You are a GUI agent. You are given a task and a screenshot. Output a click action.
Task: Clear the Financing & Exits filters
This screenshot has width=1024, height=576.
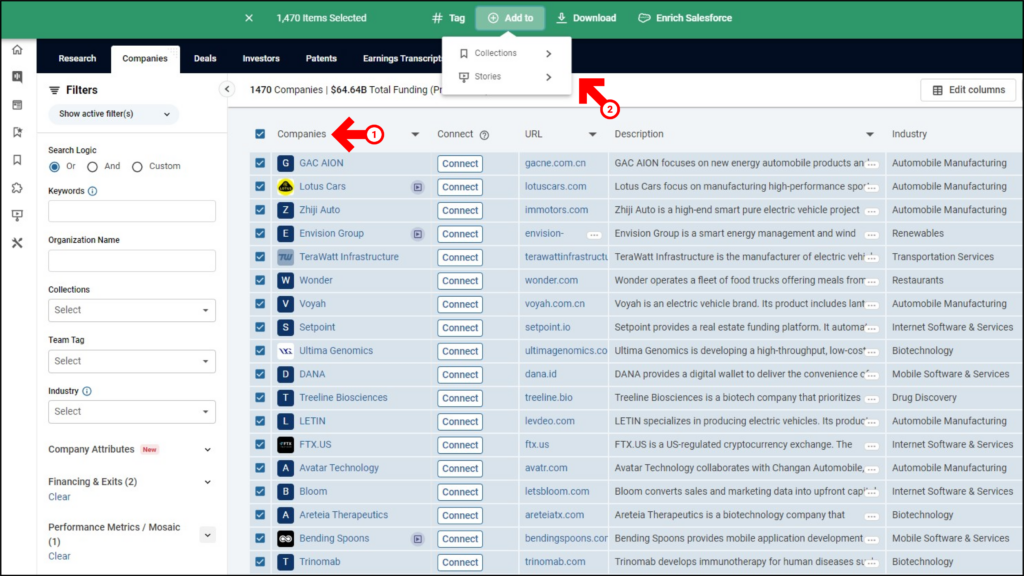tap(59, 497)
